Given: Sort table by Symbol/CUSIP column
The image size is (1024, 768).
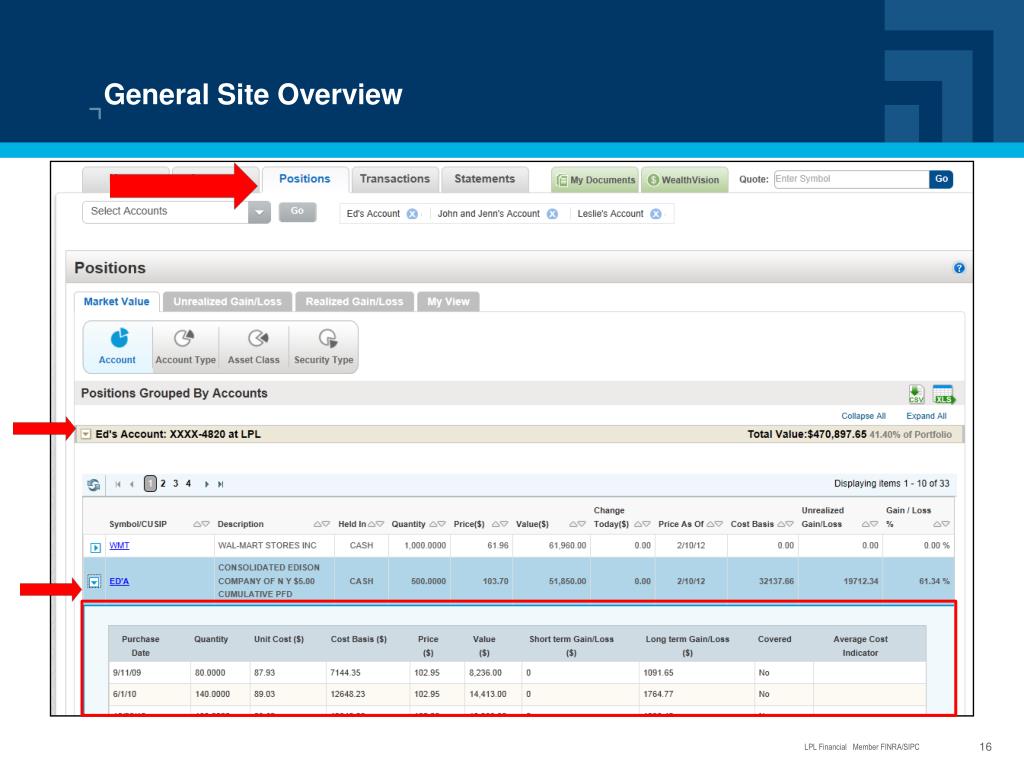Looking at the screenshot, I should tap(201, 524).
